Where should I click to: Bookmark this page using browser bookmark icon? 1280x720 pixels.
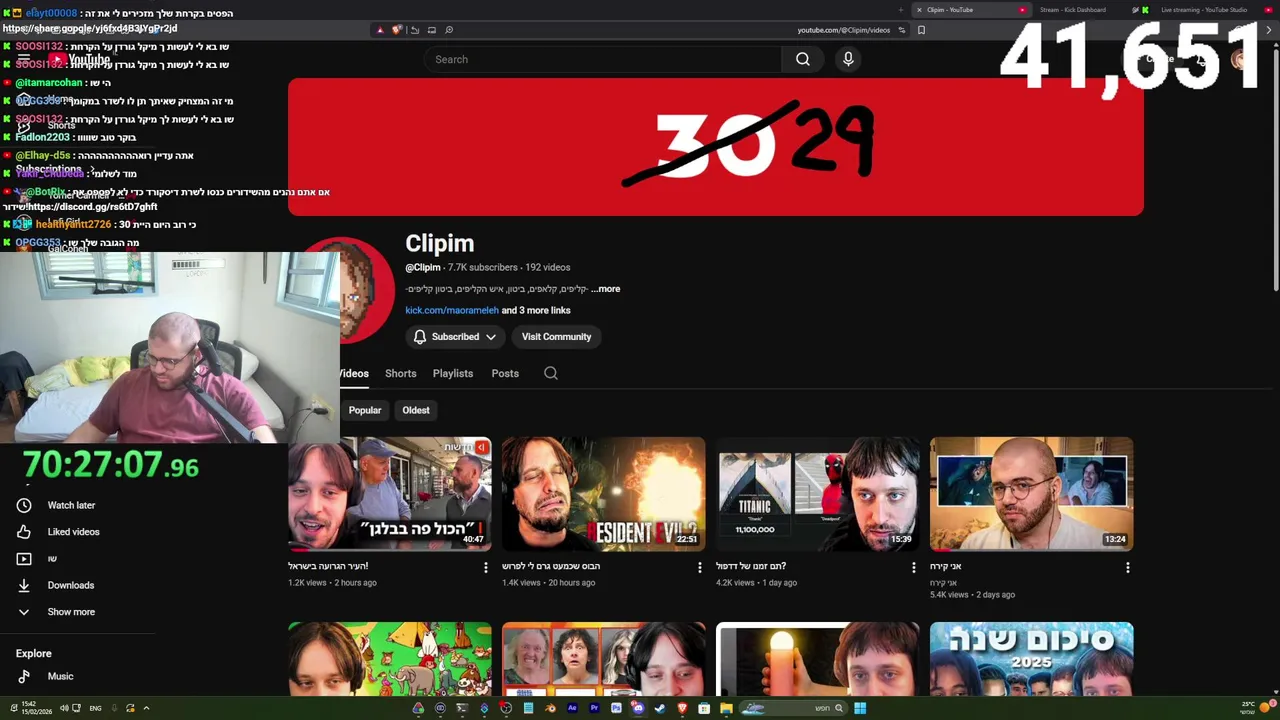pos(921,30)
